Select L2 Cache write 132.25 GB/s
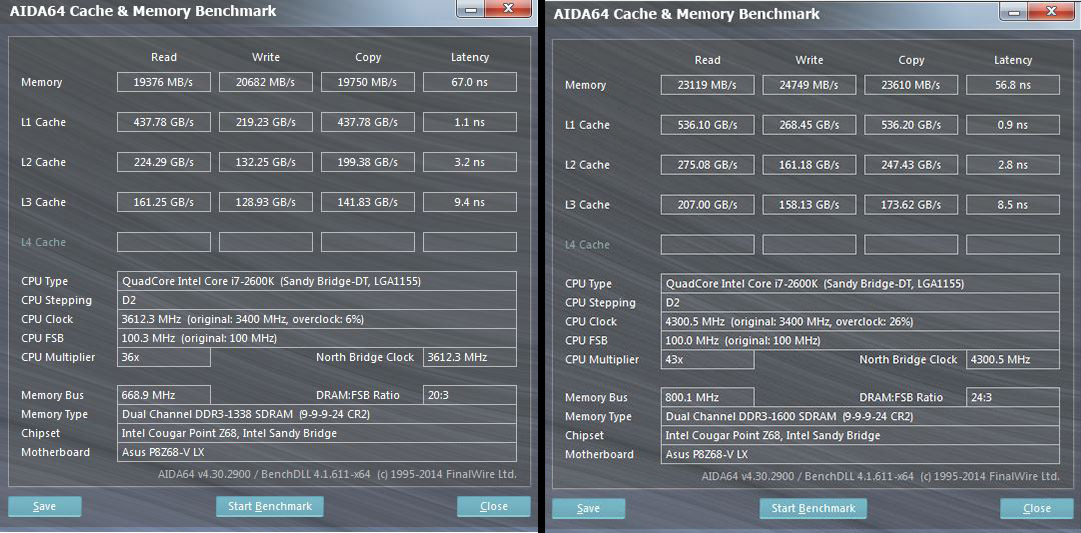The width and height of the screenshot is (1081, 533). (x=265, y=162)
